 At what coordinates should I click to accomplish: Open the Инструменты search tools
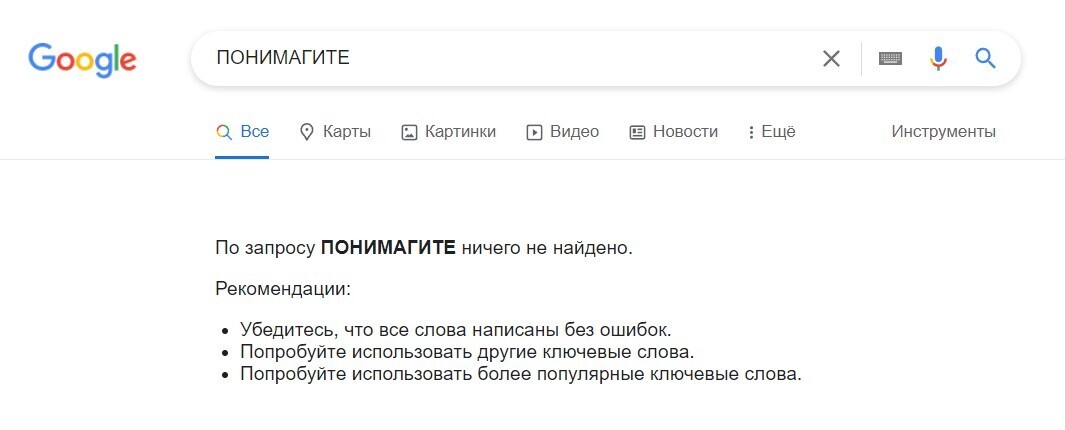(x=943, y=132)
